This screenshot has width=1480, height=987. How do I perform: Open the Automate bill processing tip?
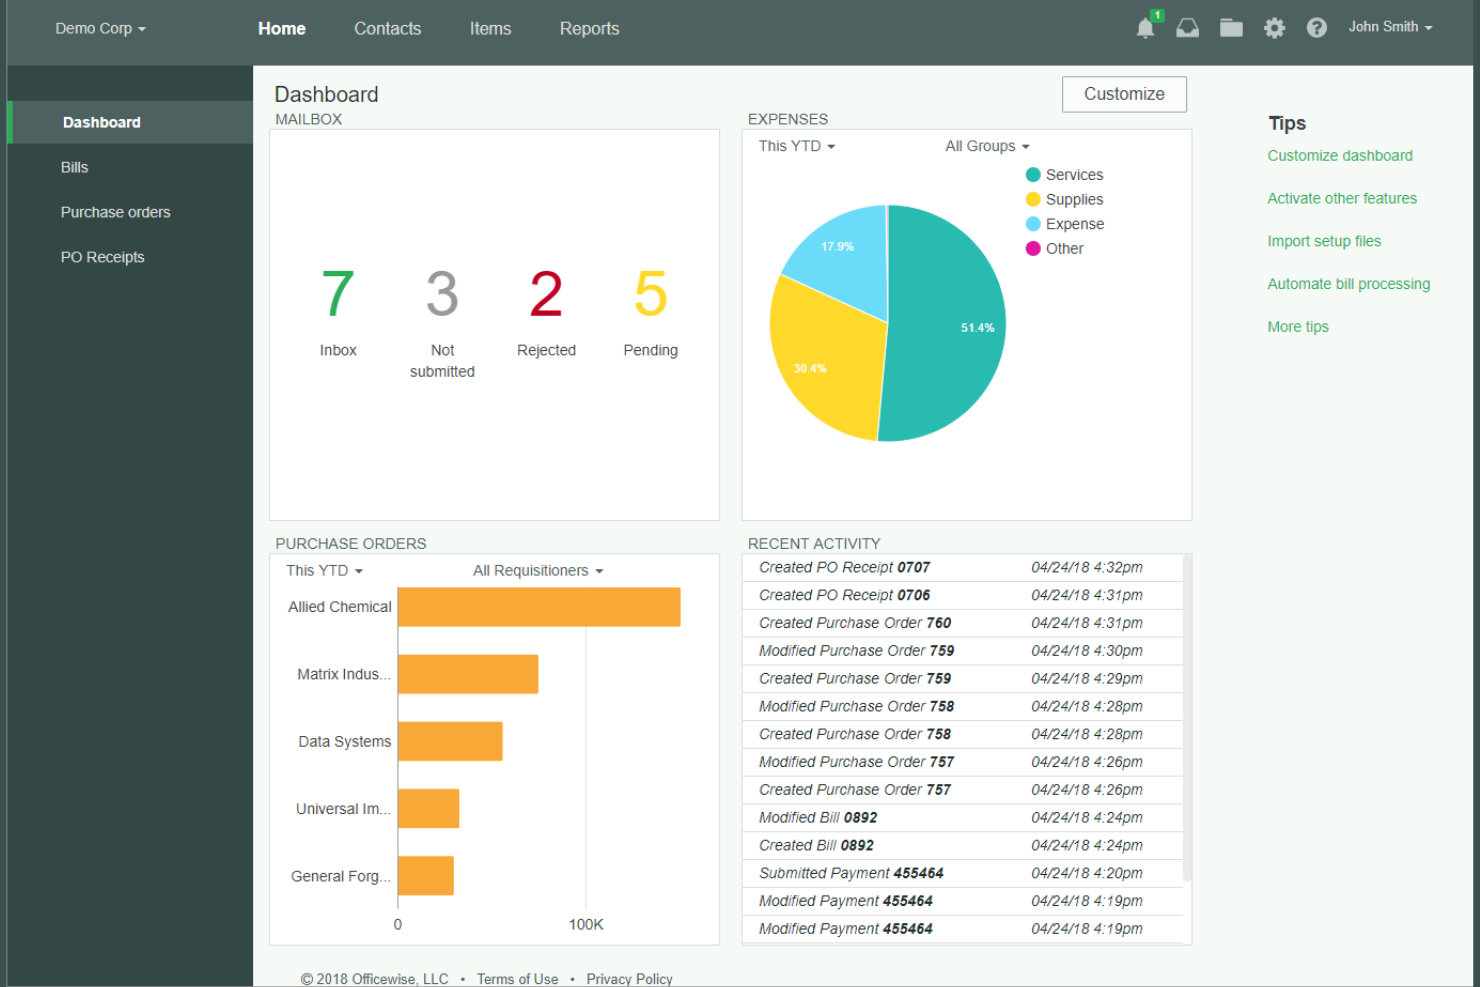pyautogui.click(x=1348, y=284)
